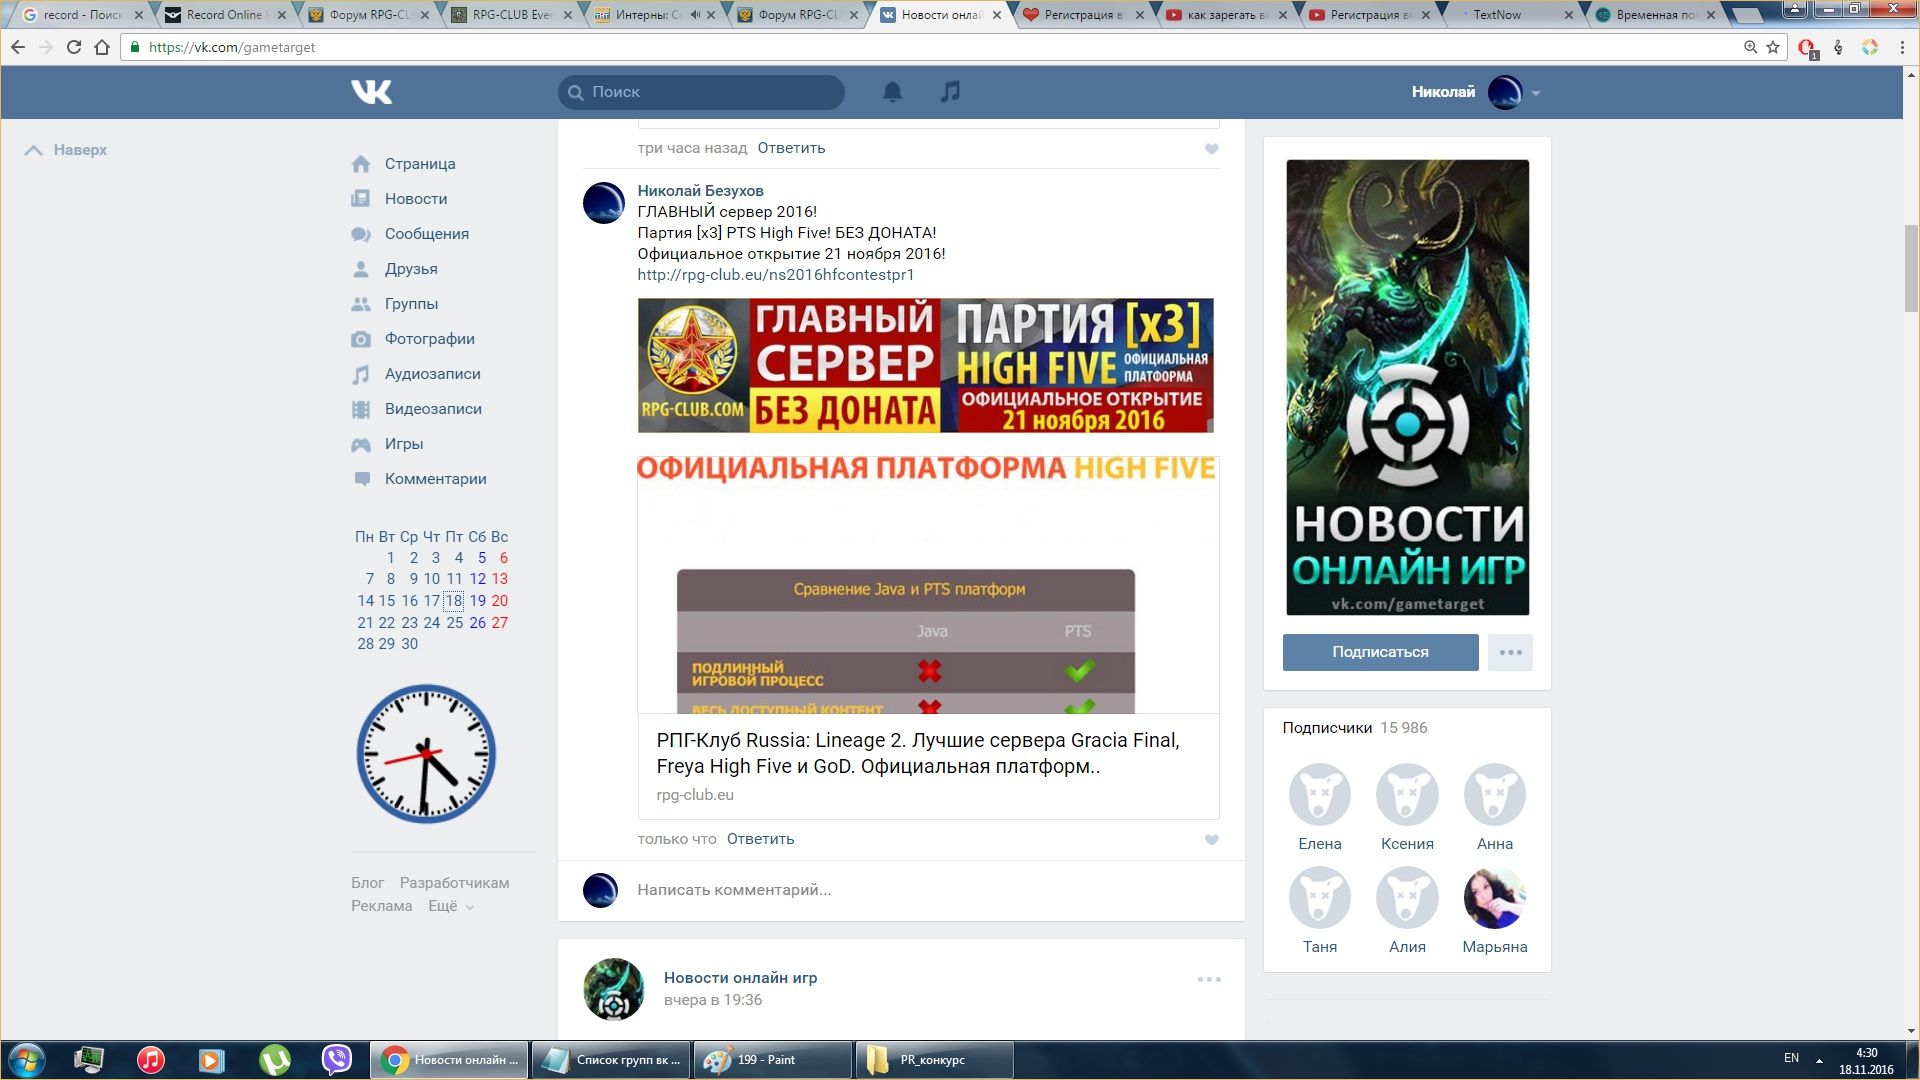1920x1080 pixels.
Task: Click the Поиск search field
Action: 701,92
